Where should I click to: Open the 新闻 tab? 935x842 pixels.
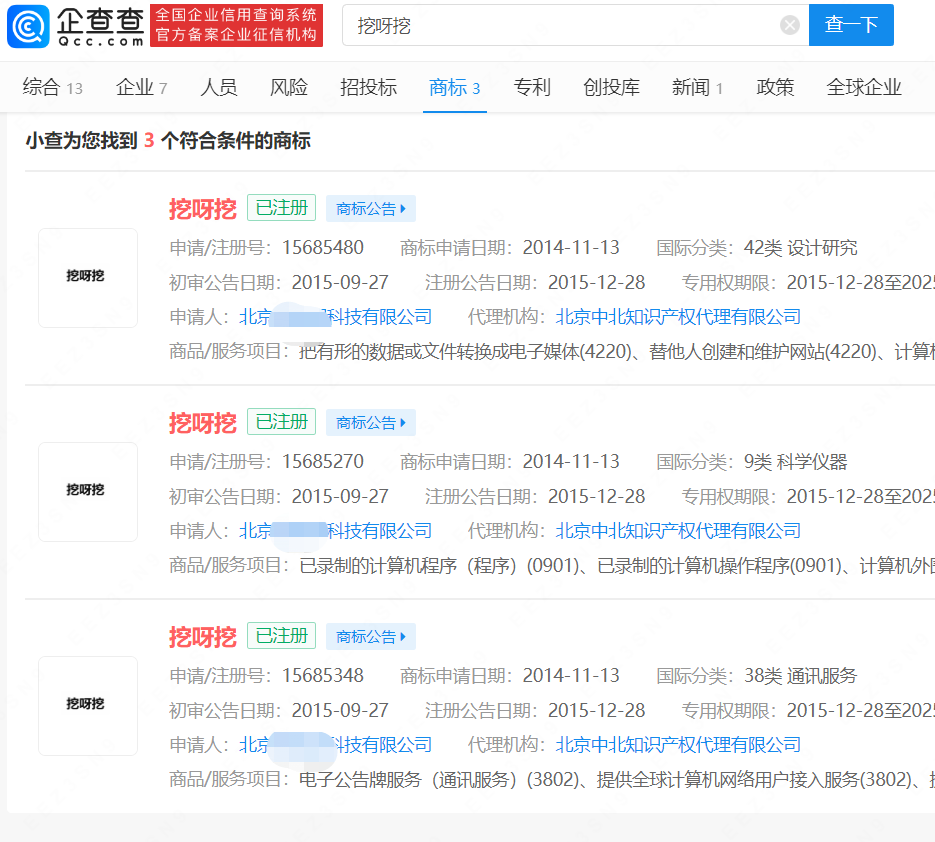(697, 88)
